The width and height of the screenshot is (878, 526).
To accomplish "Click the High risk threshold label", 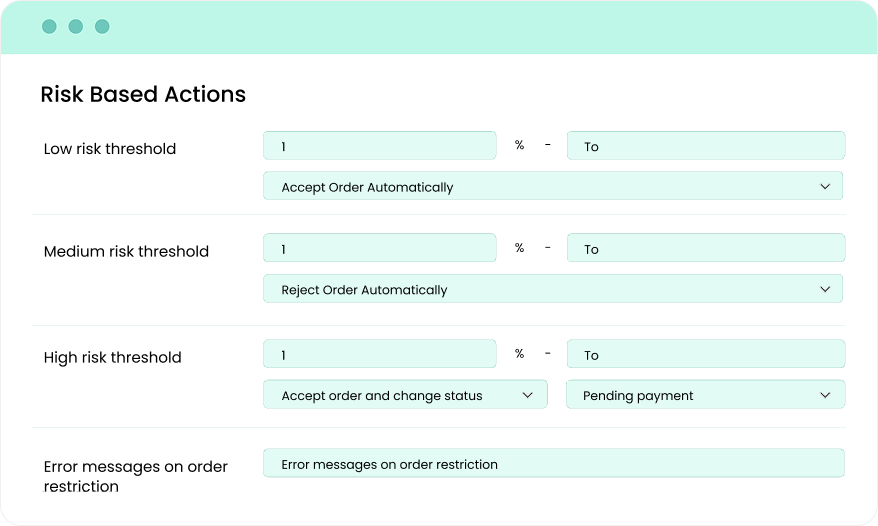I will point(113,358).
